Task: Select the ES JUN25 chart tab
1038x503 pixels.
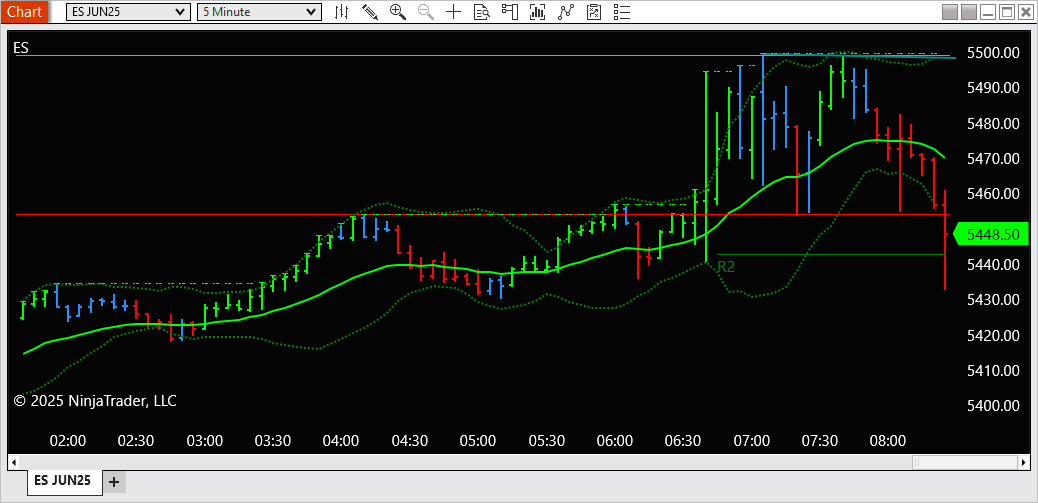Action: pos(64,480)
